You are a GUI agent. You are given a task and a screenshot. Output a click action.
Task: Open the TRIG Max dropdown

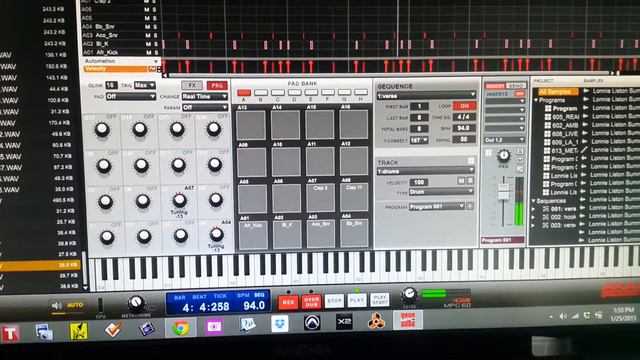point(145,85)
